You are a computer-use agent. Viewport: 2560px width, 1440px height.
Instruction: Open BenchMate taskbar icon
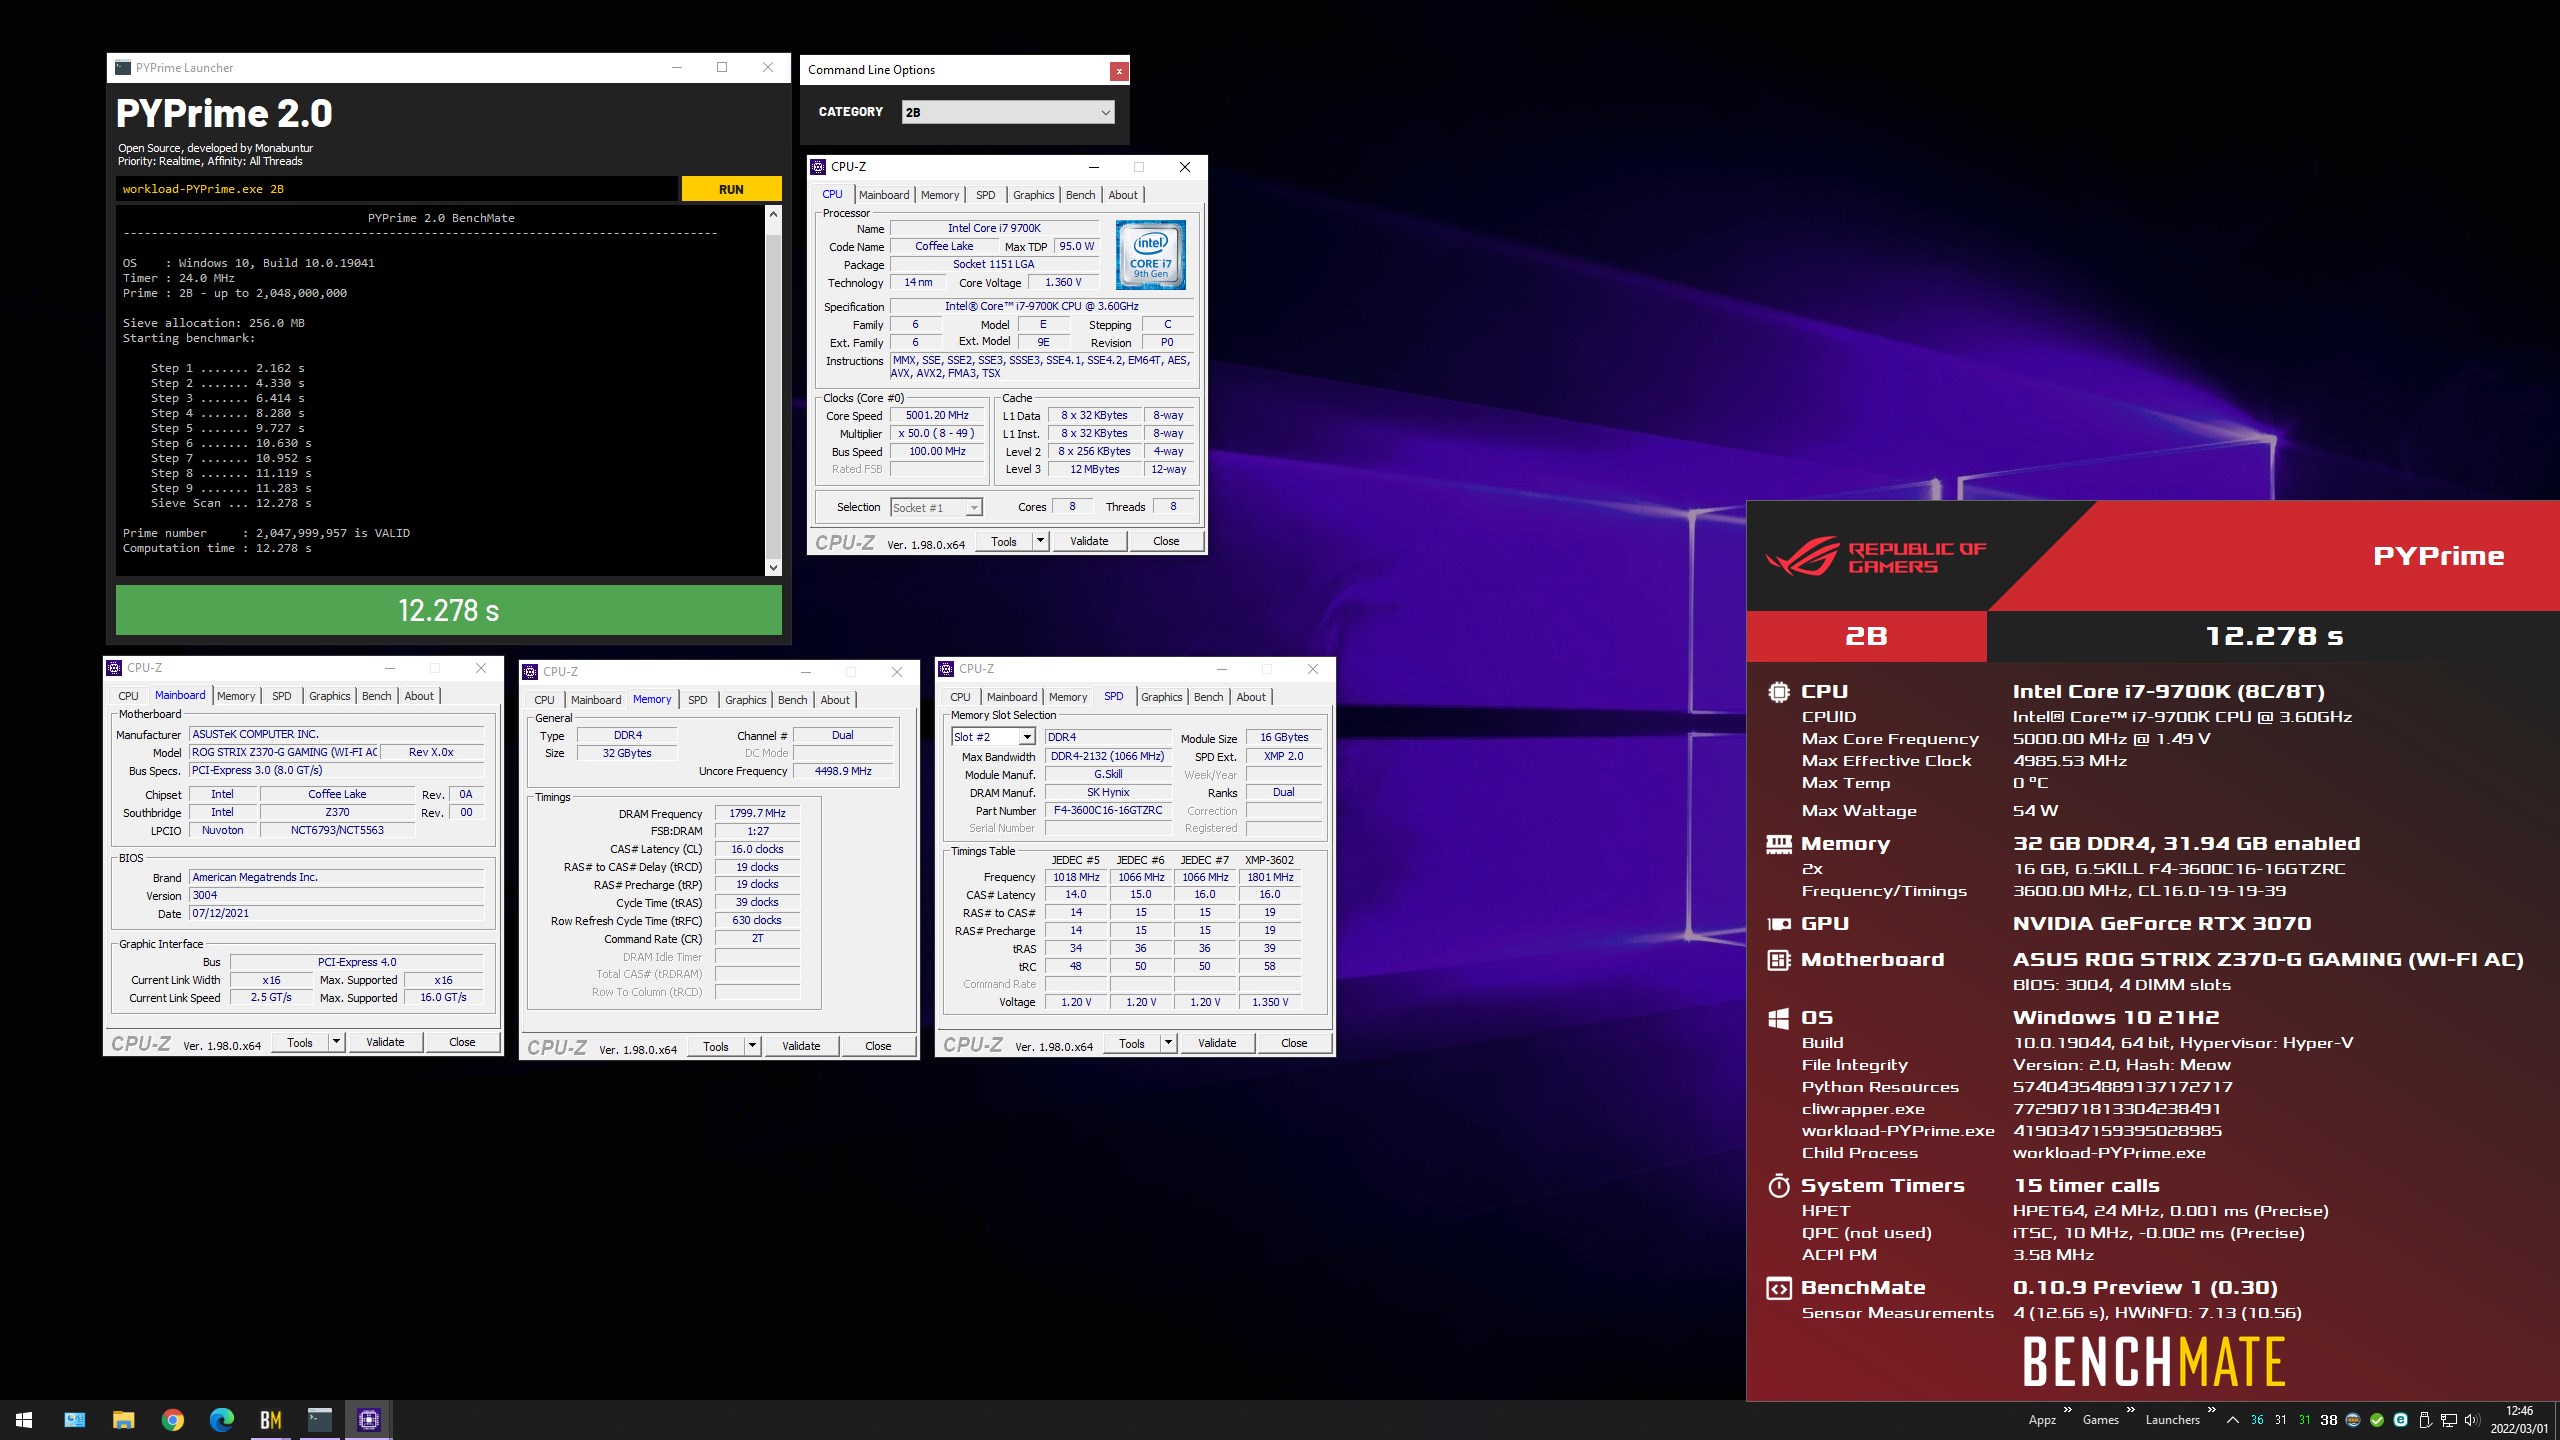[x=270, y=1419]
